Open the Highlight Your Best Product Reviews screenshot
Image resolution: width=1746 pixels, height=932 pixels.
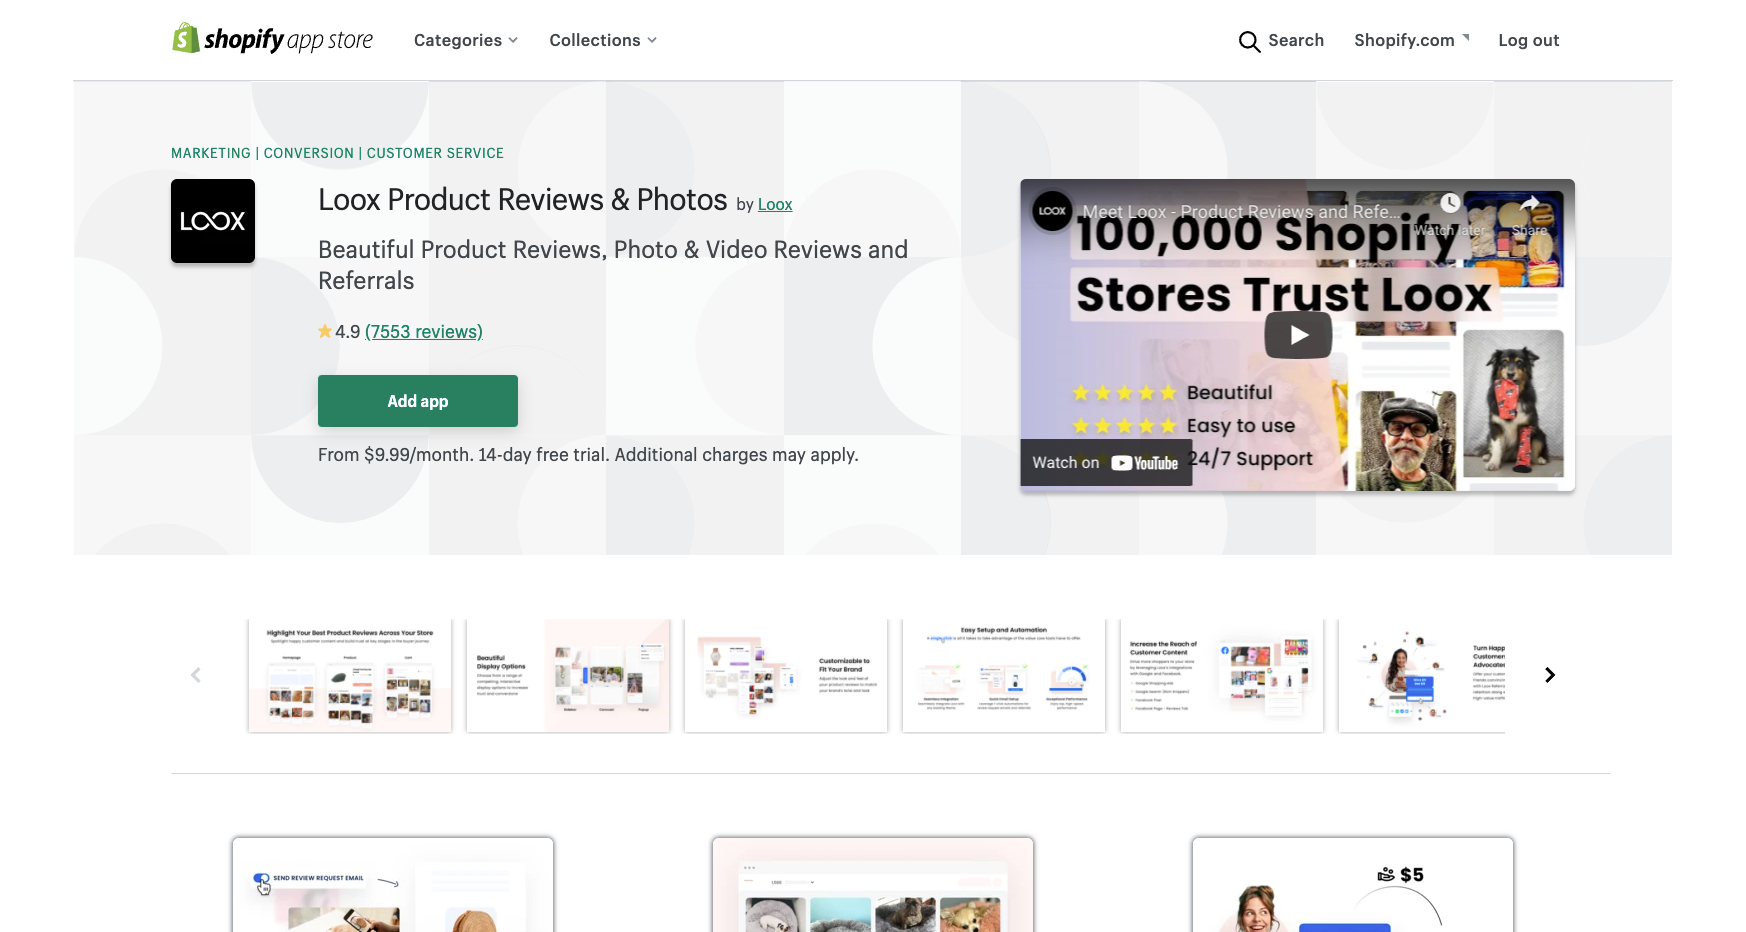point(350,675)
